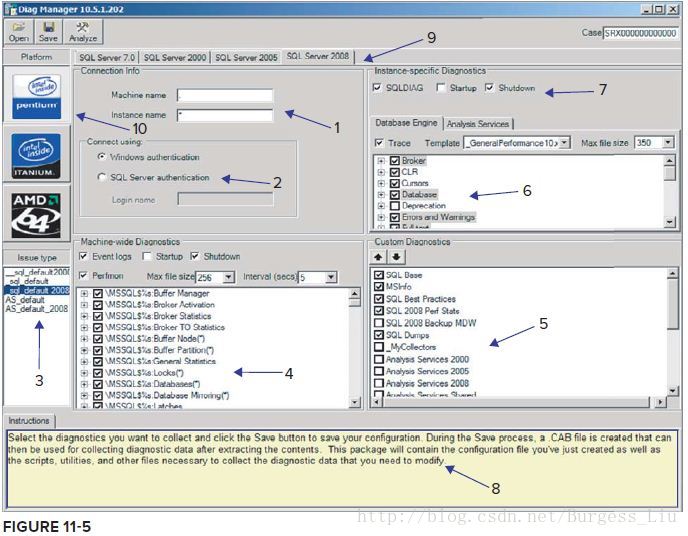Viewport: 688px width, 536px height.
Task: Check Analysis Services 2008 custom diagnostic
Action: point(379,383)
